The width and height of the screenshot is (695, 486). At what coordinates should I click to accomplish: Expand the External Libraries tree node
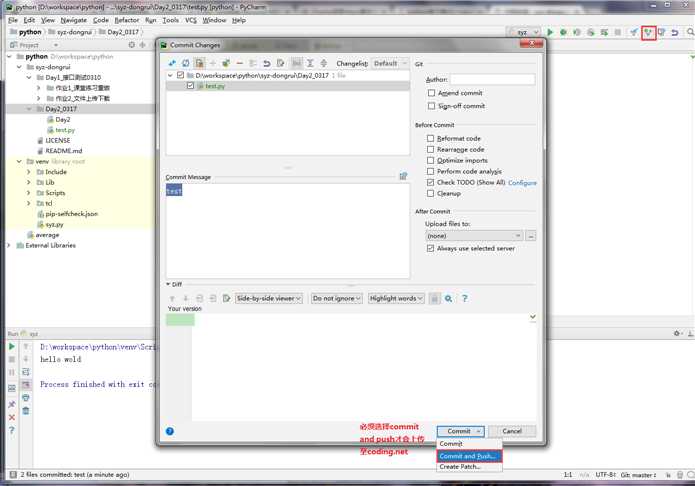point(9,245)
